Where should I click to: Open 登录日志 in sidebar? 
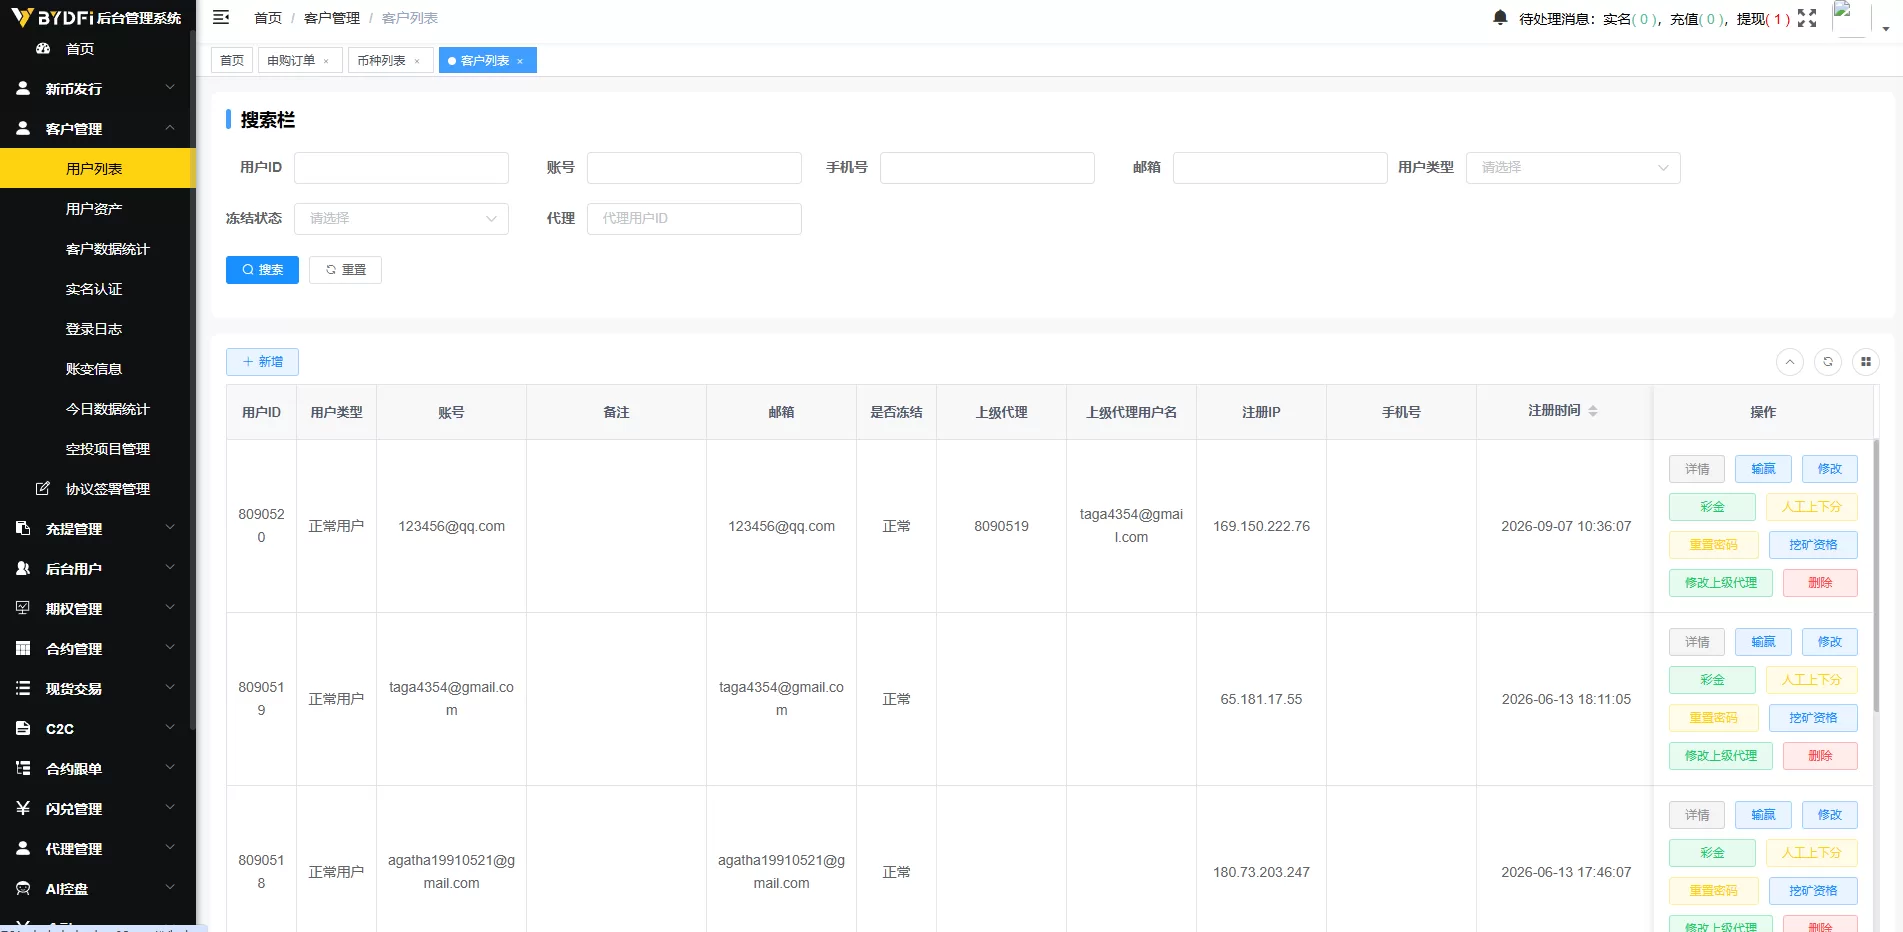point(98,328)
